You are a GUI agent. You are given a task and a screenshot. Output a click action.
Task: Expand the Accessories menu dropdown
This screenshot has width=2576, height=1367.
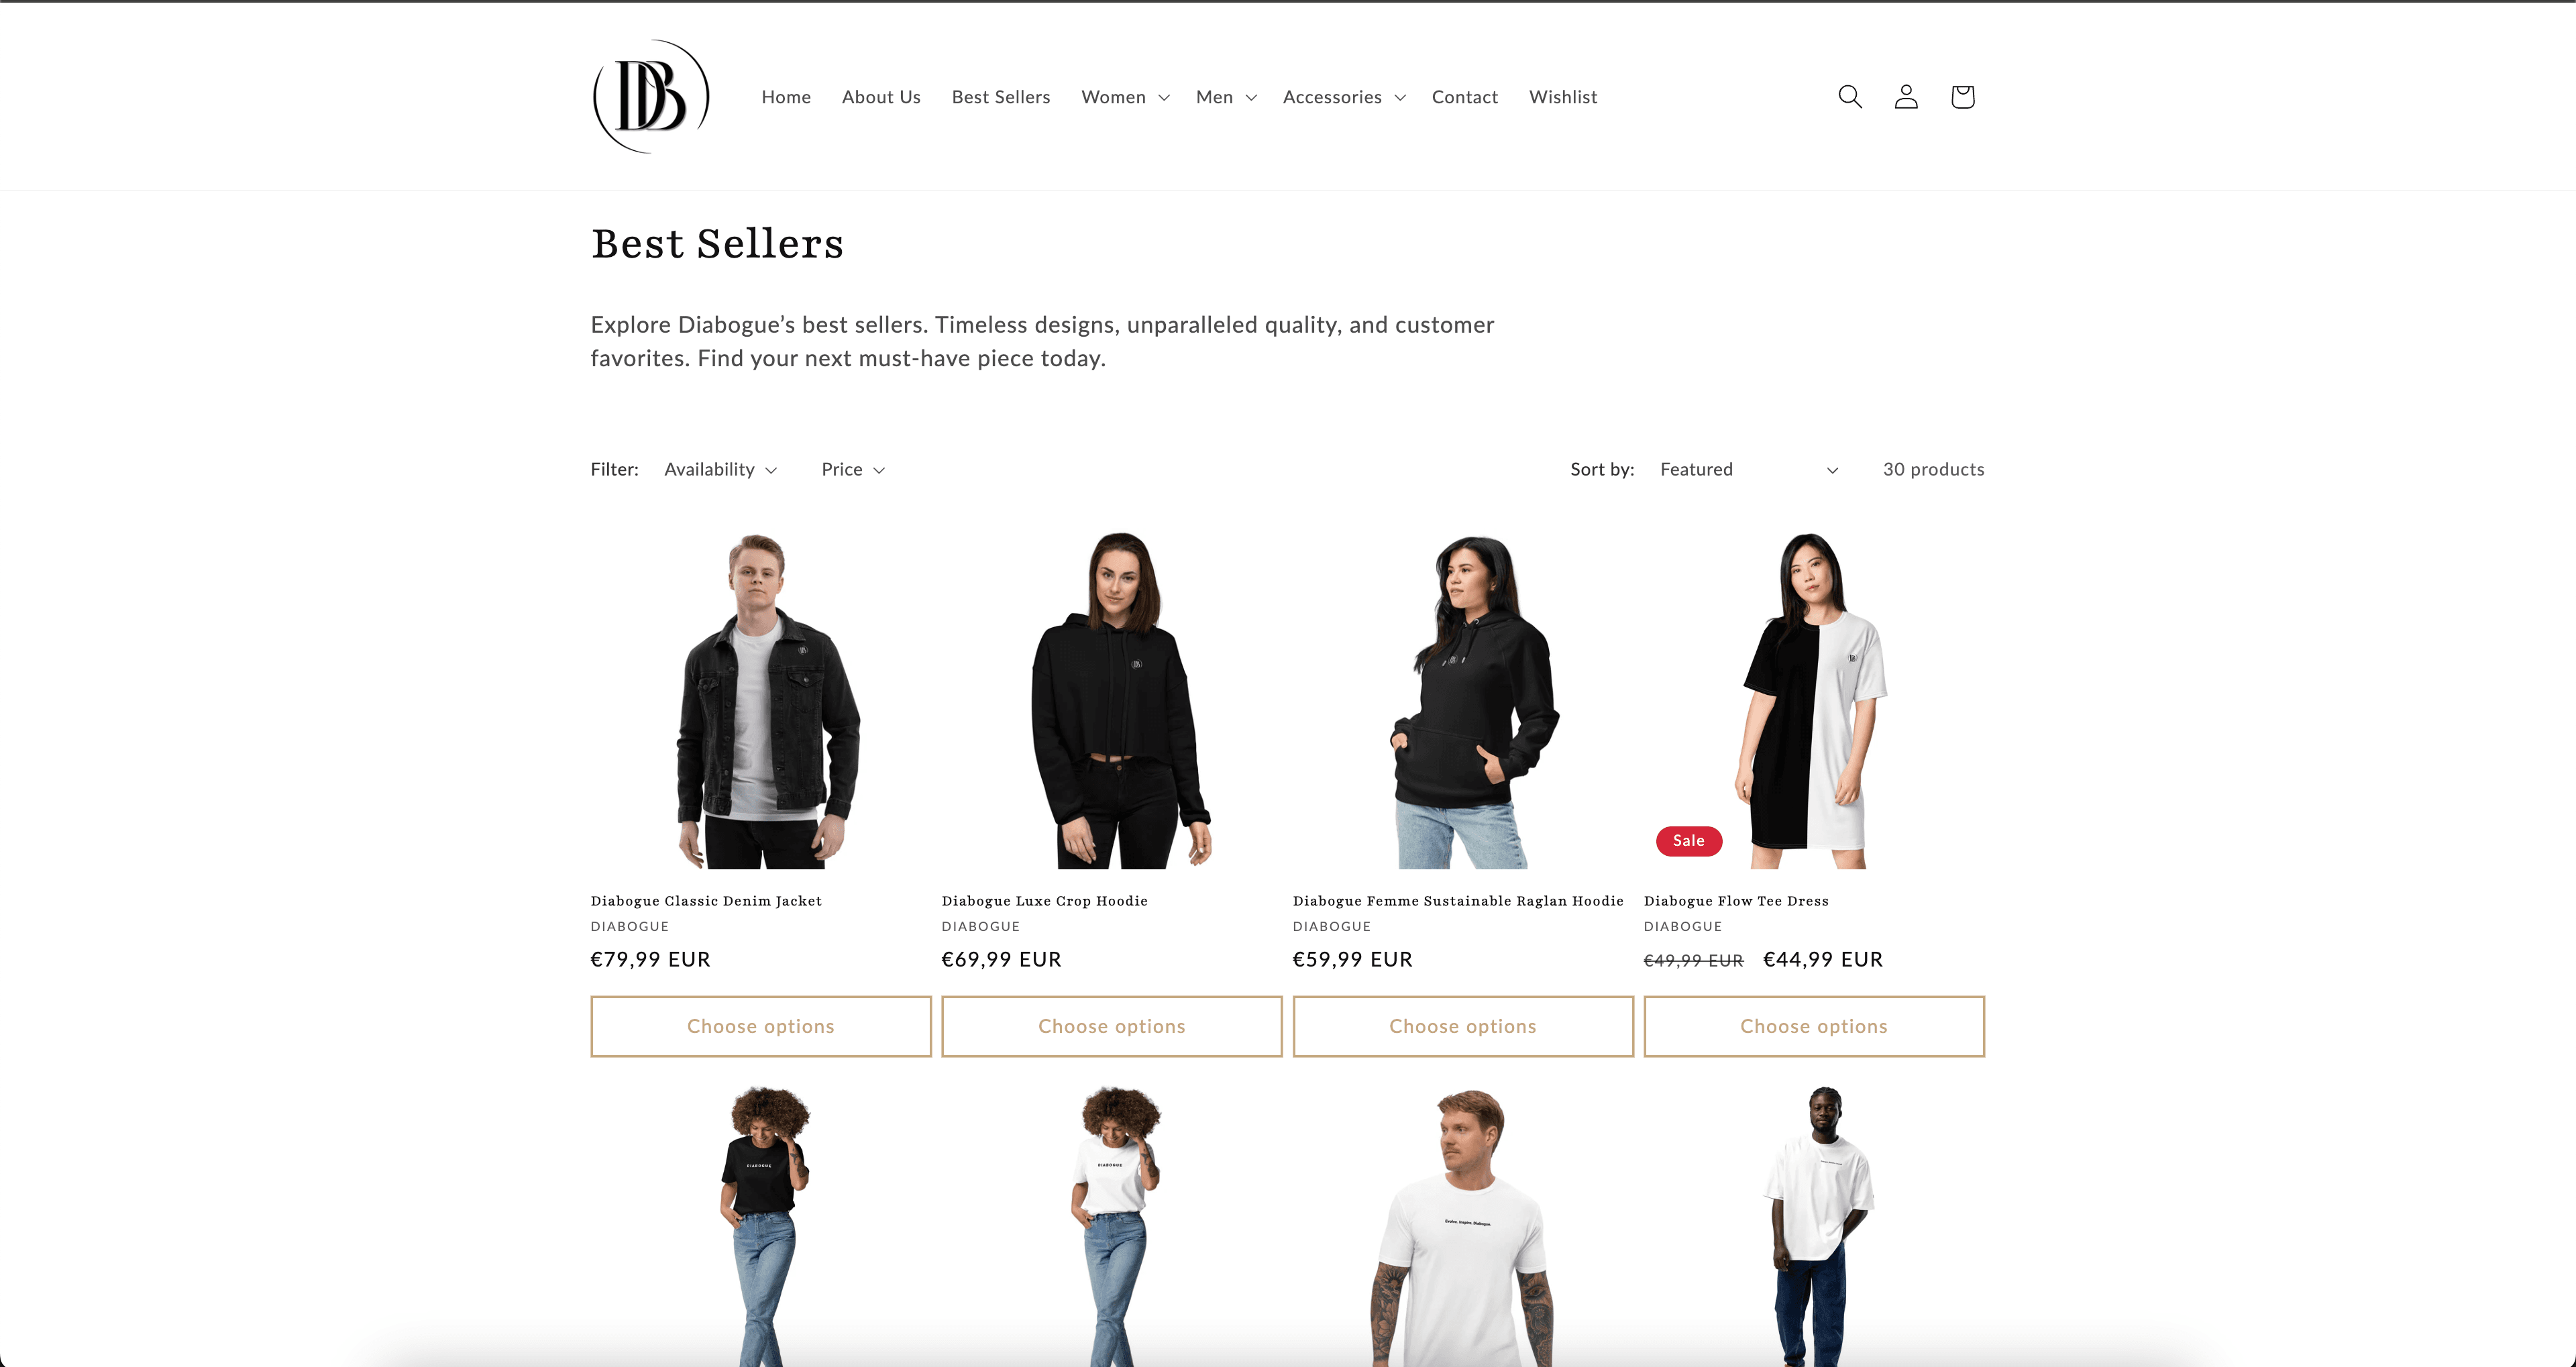(x=1344, y=97)
